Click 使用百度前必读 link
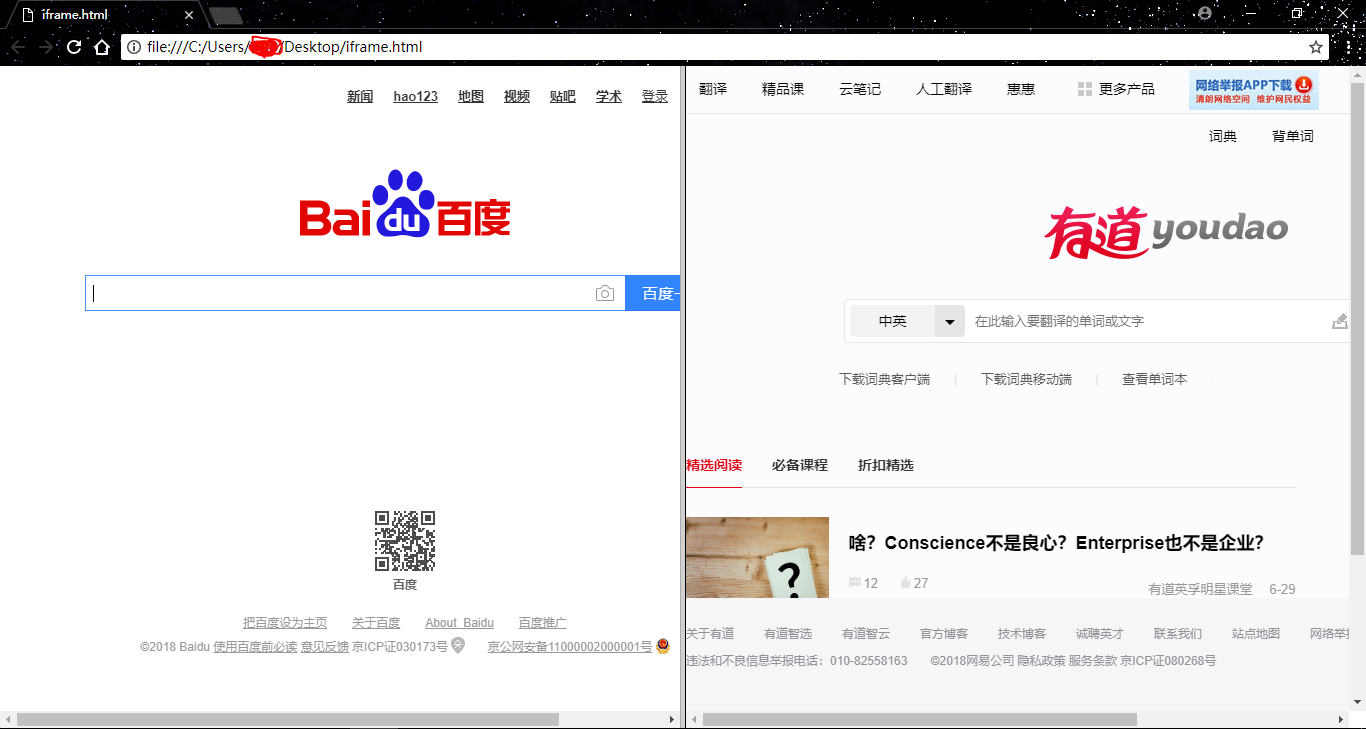 [x=255, y=646]
